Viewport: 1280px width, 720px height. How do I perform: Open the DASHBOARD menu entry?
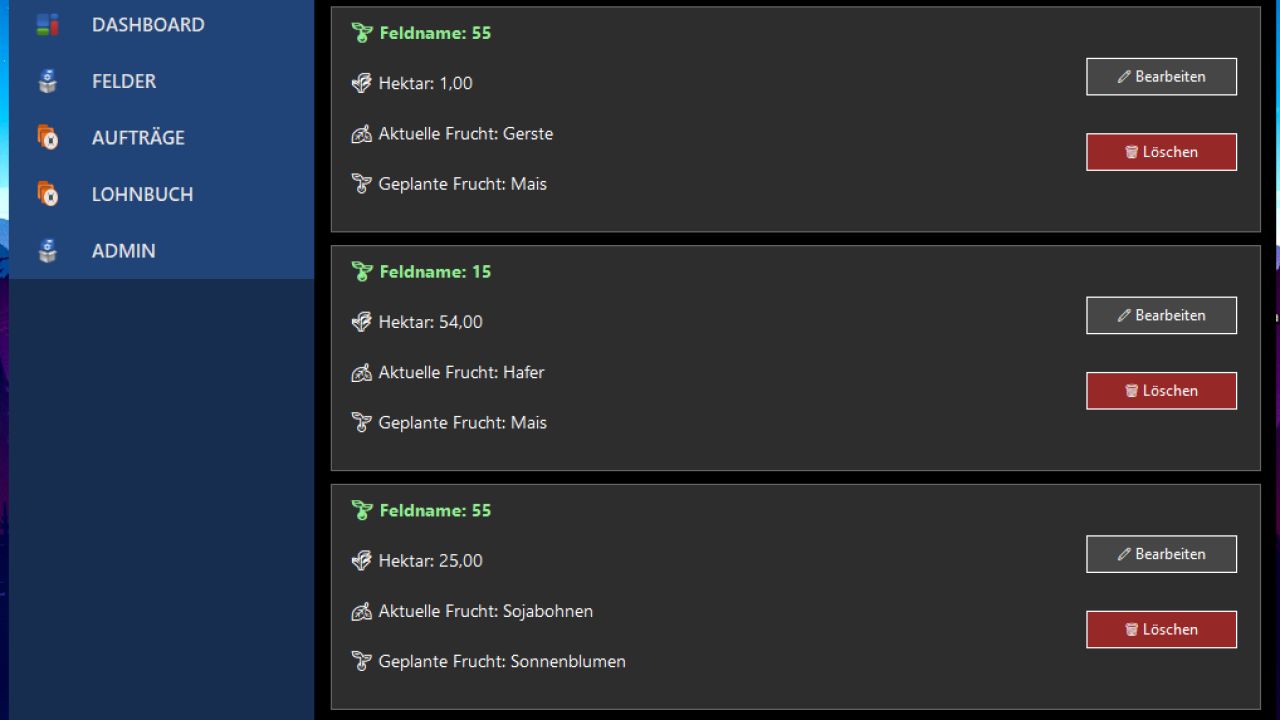[x=148, y=25]
